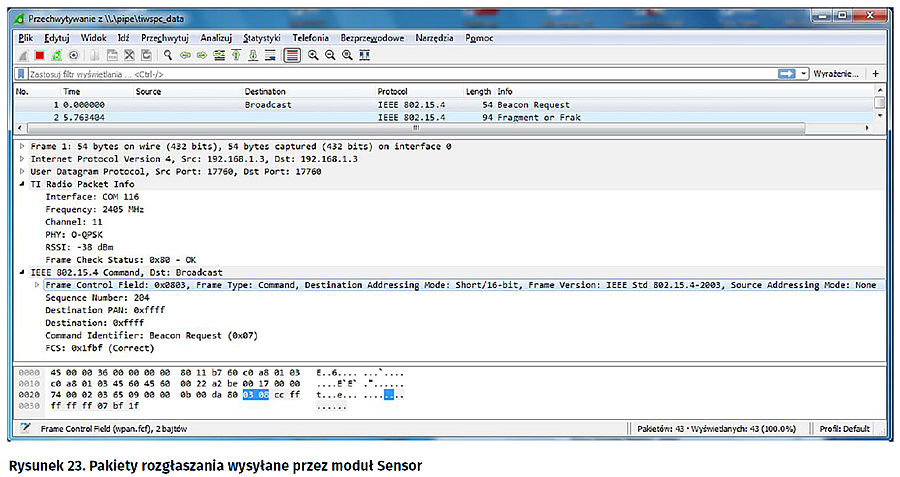Open the display filter history dropdown
The image size is (900, 477).
(x=802, y=74)
